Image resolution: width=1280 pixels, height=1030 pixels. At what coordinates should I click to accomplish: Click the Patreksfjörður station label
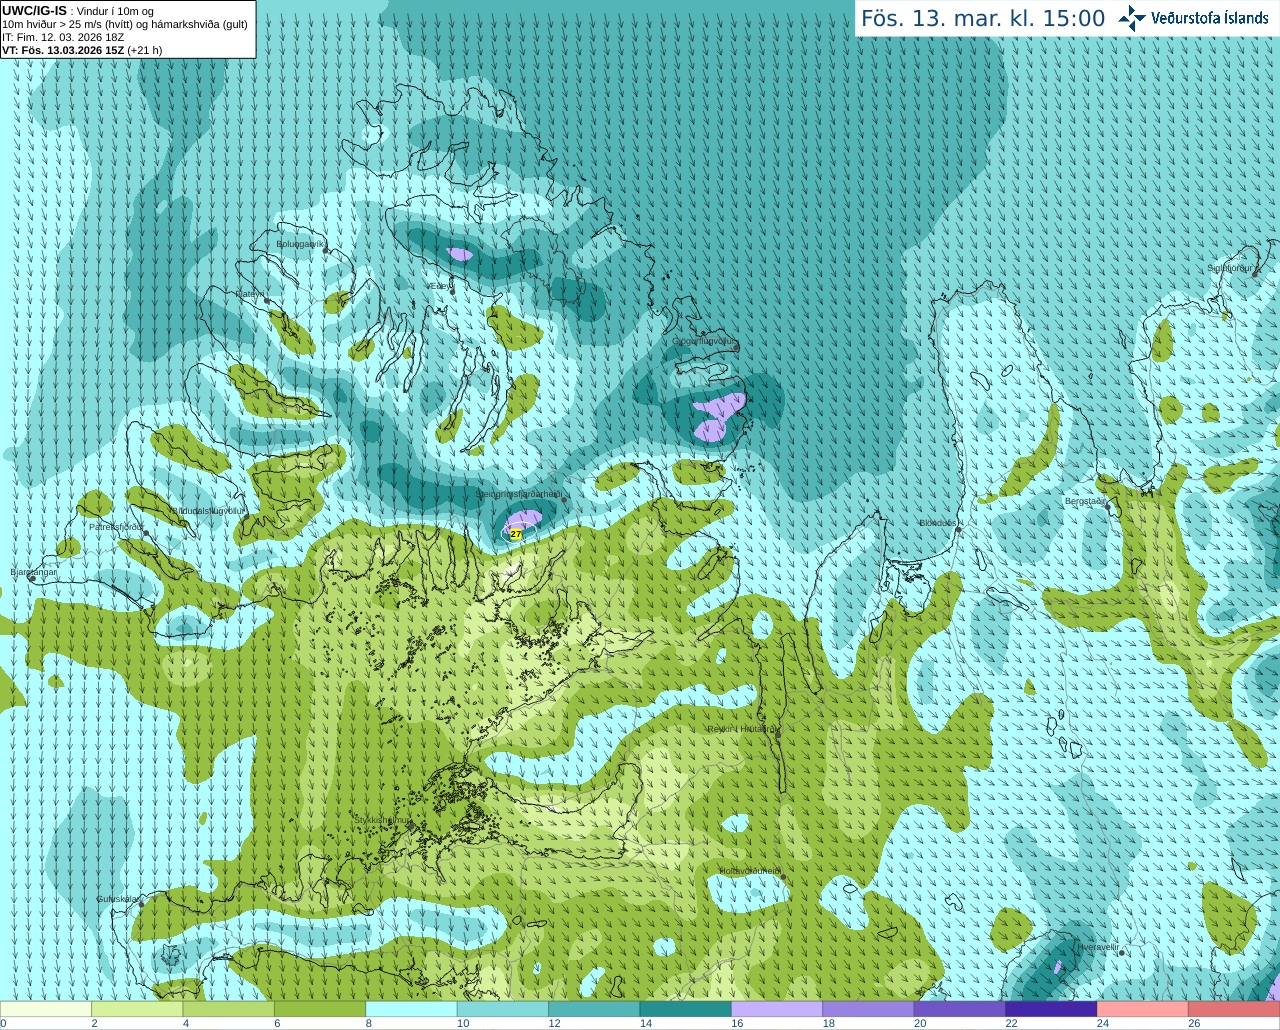tap(116, 526)
